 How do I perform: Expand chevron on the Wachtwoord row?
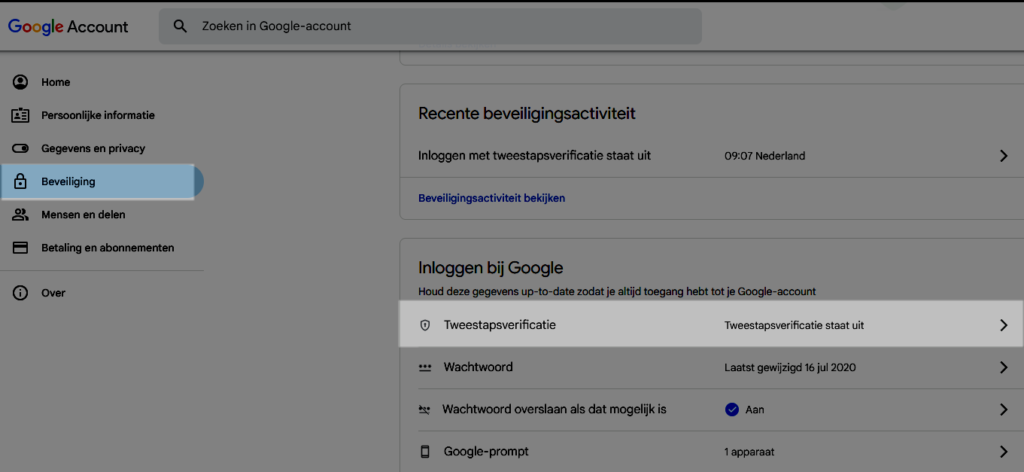[x=1004, y=368]
